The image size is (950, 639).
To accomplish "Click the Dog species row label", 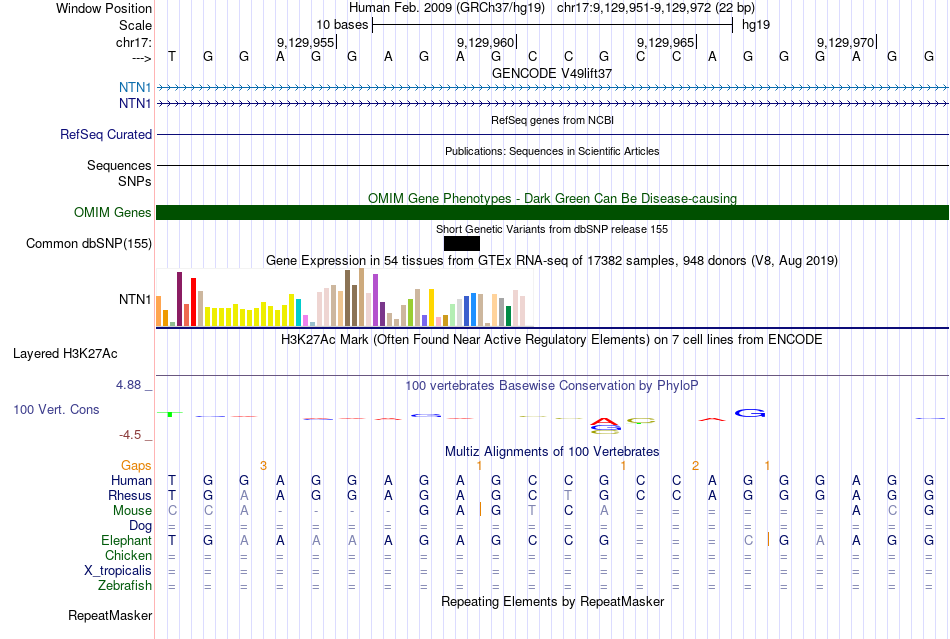I will tap(141, 526).
